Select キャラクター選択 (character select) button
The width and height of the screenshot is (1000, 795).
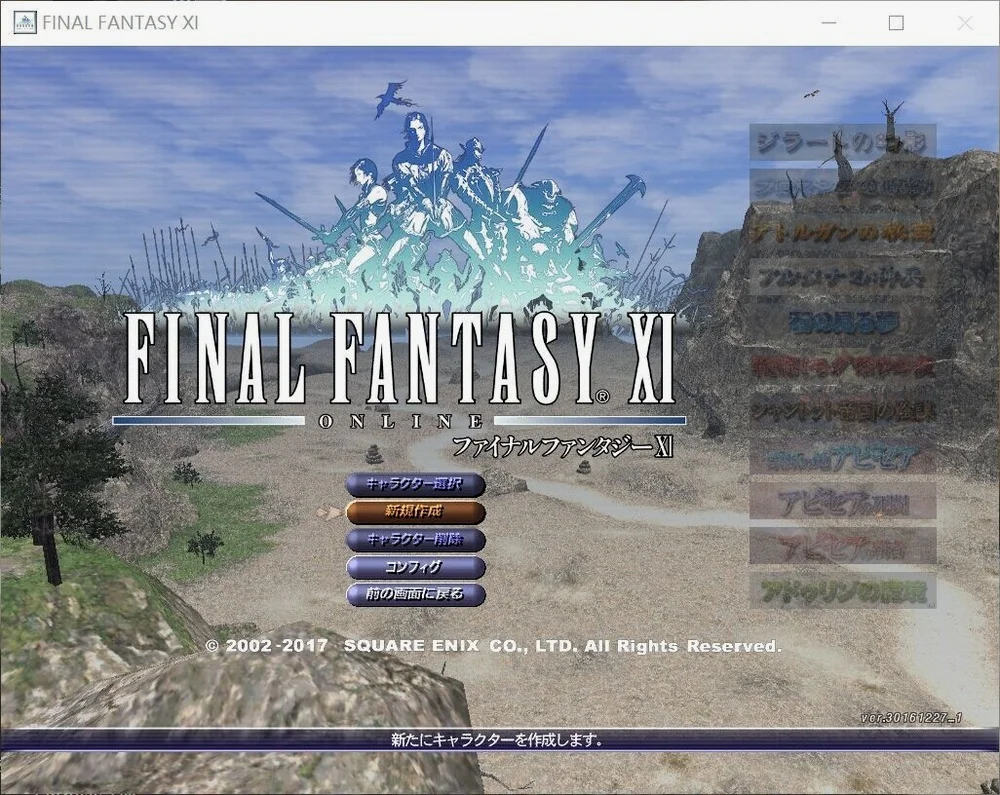coord(415,485)
